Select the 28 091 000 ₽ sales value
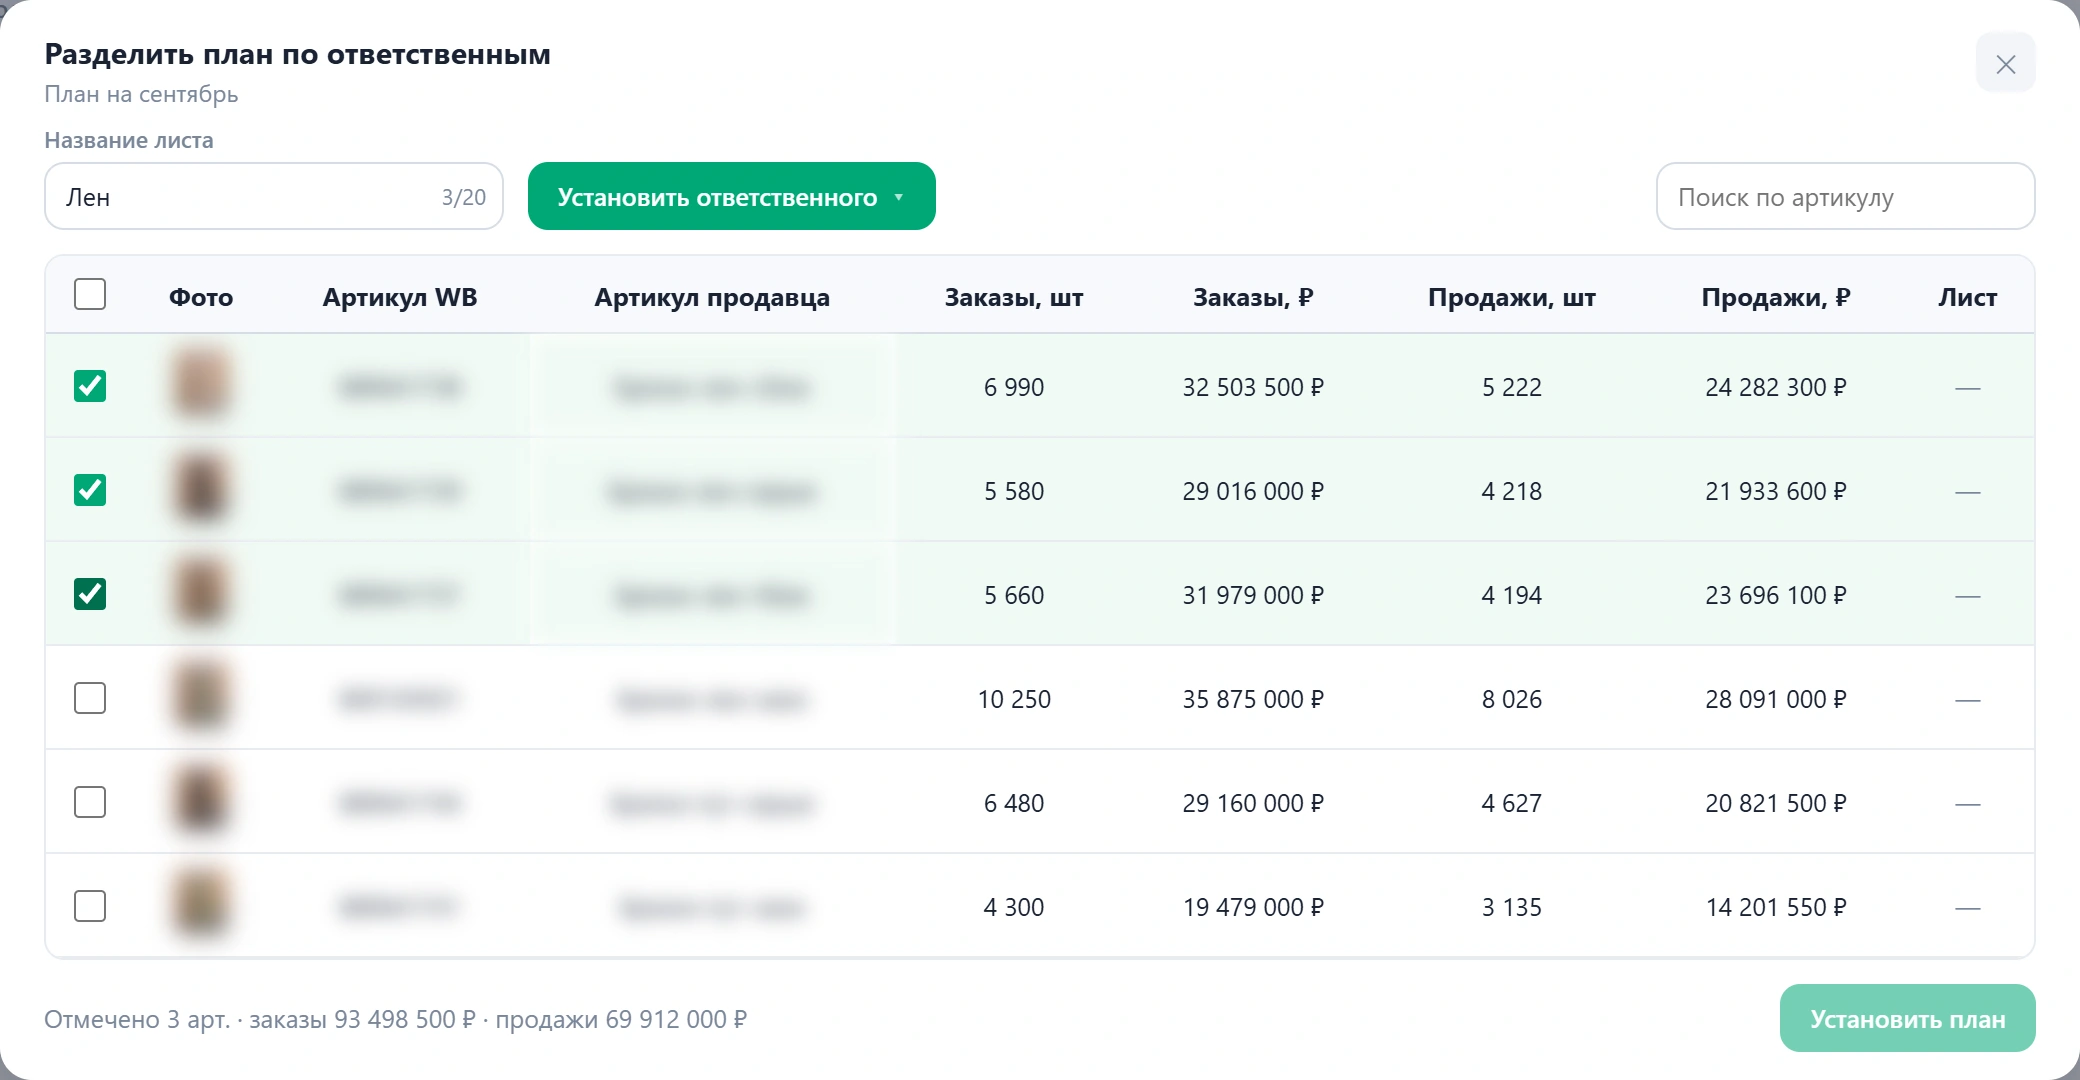 tap(1776, 699)
